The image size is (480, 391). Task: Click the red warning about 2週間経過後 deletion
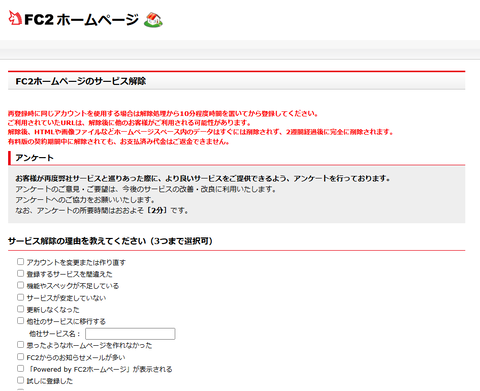(x=201, y=132)
